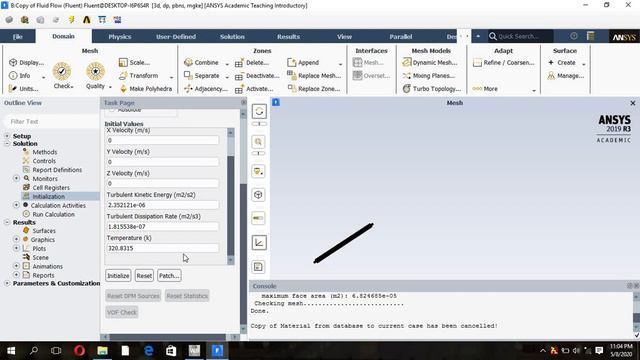
Task: Open File Explorer from taskbar
Action: (x=102, y=351)
